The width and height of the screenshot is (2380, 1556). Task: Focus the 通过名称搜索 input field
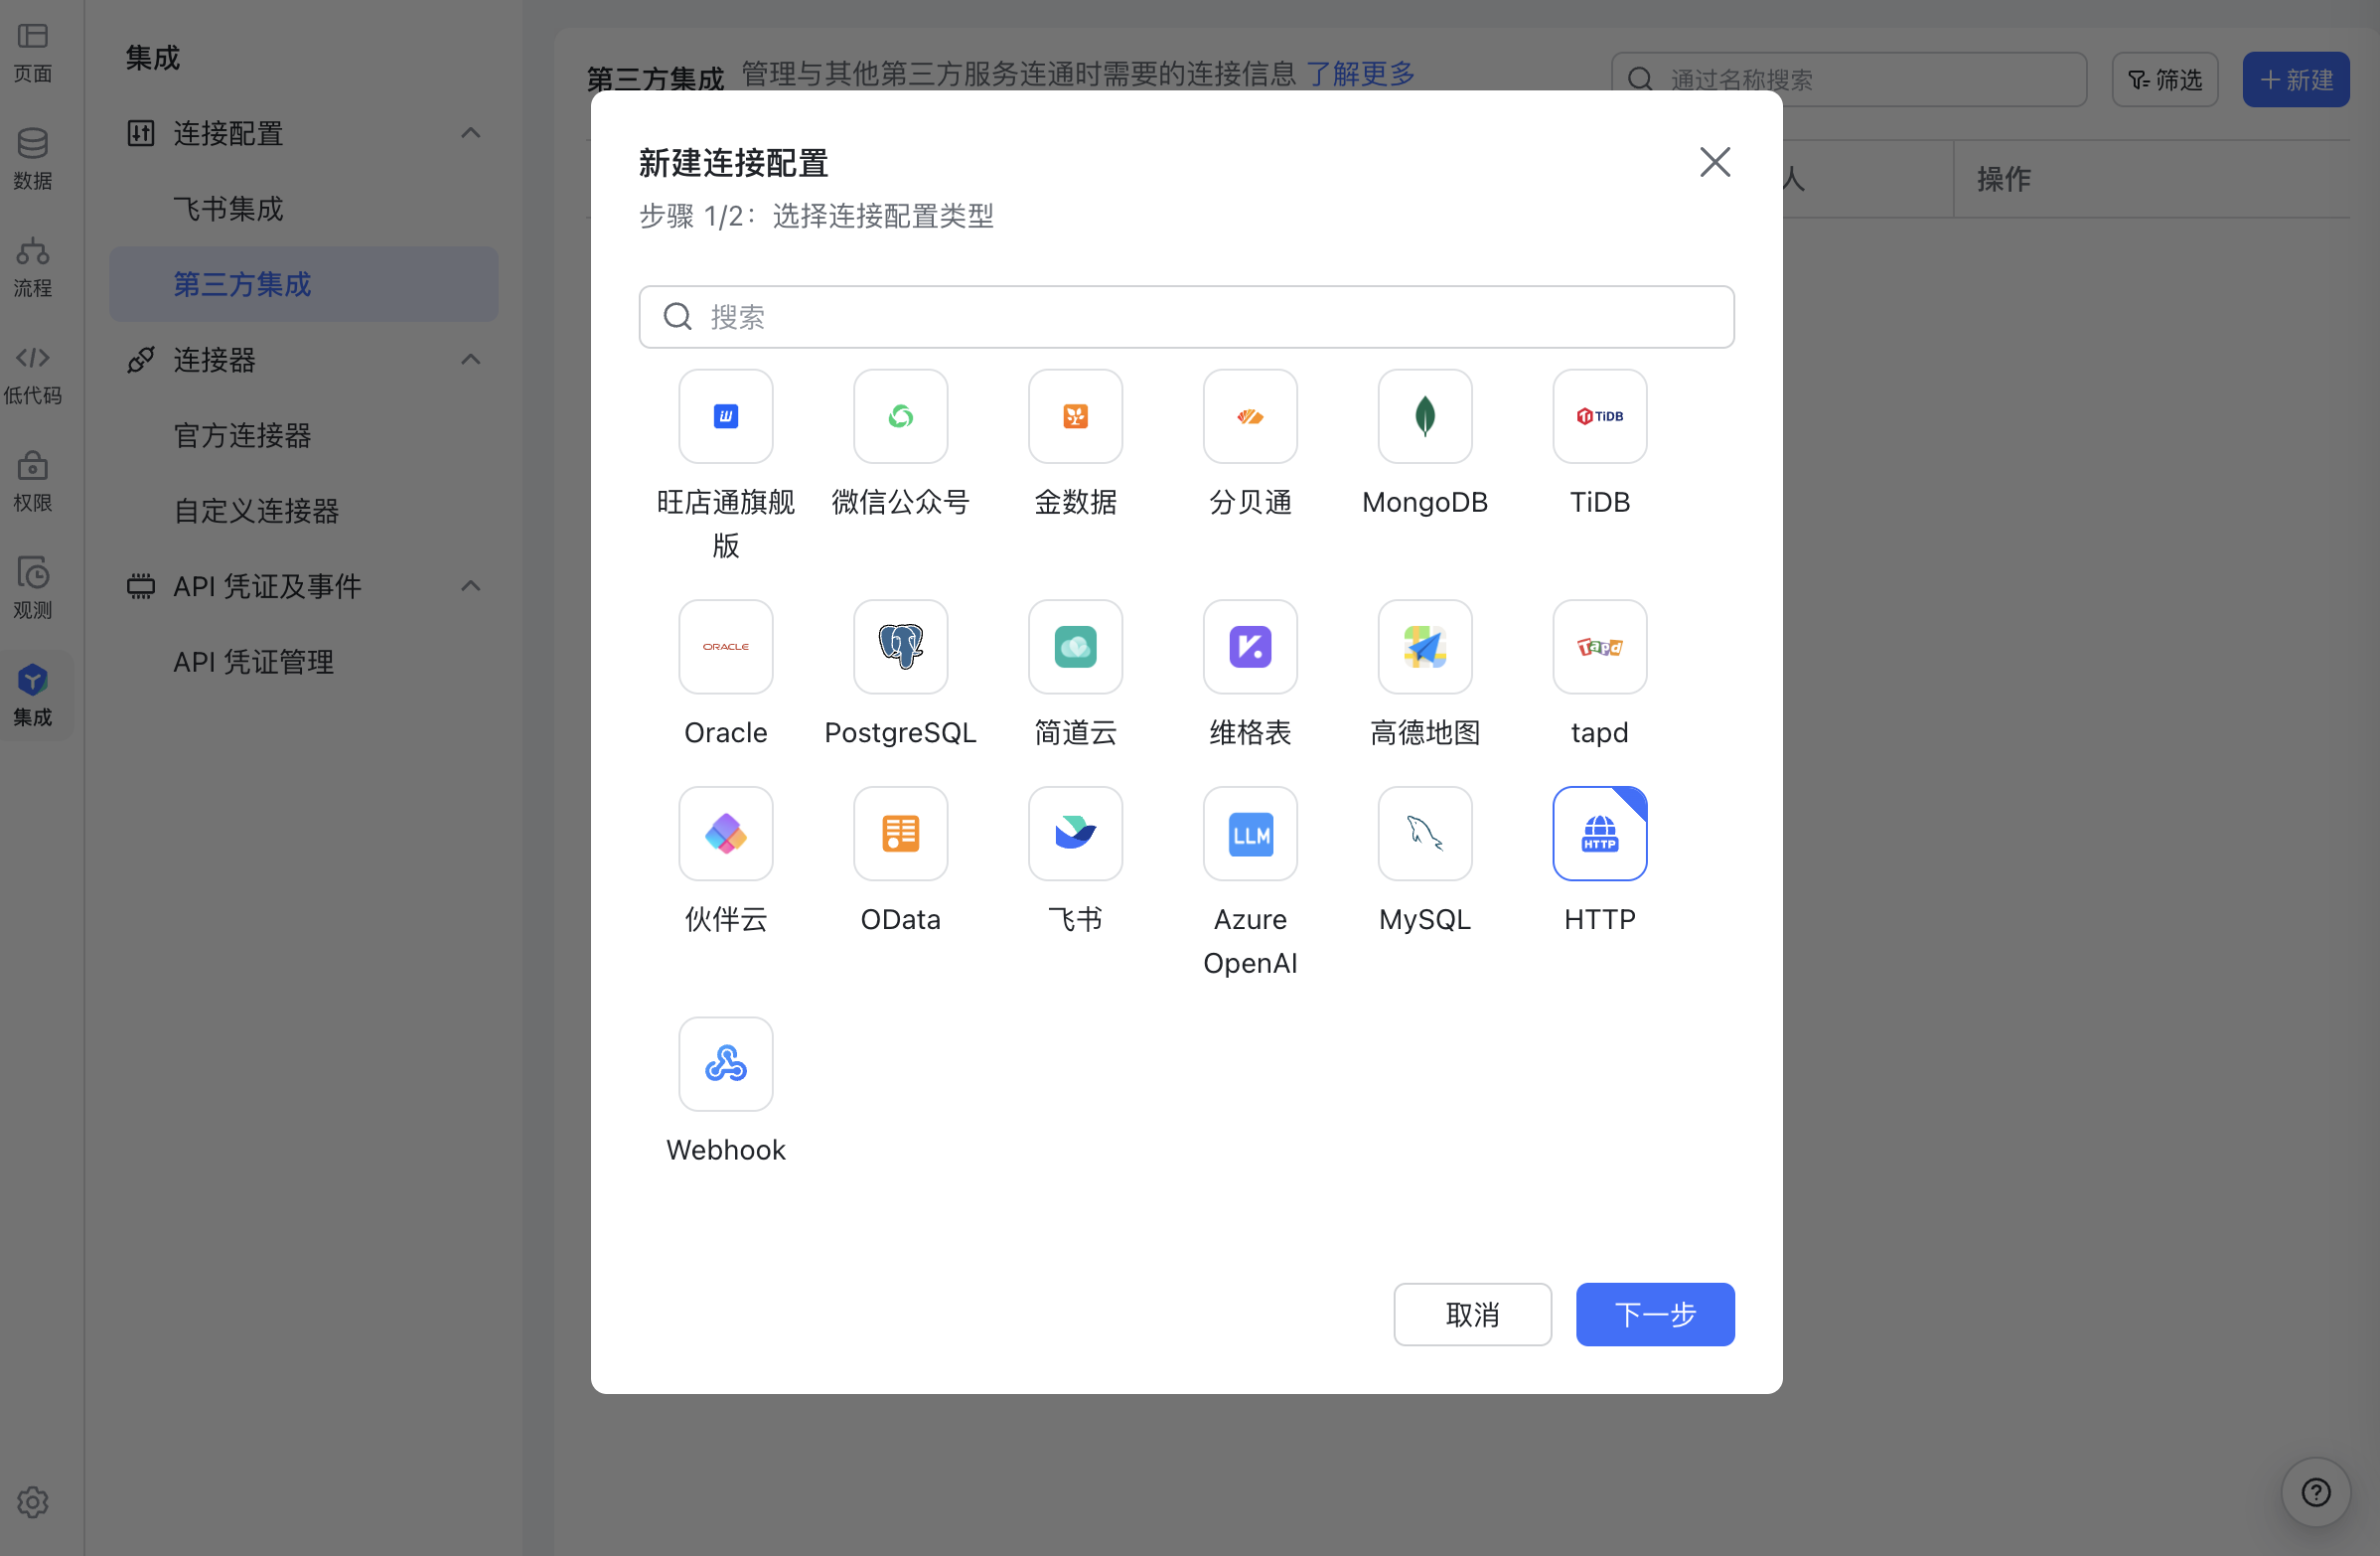pos(1849,79)
